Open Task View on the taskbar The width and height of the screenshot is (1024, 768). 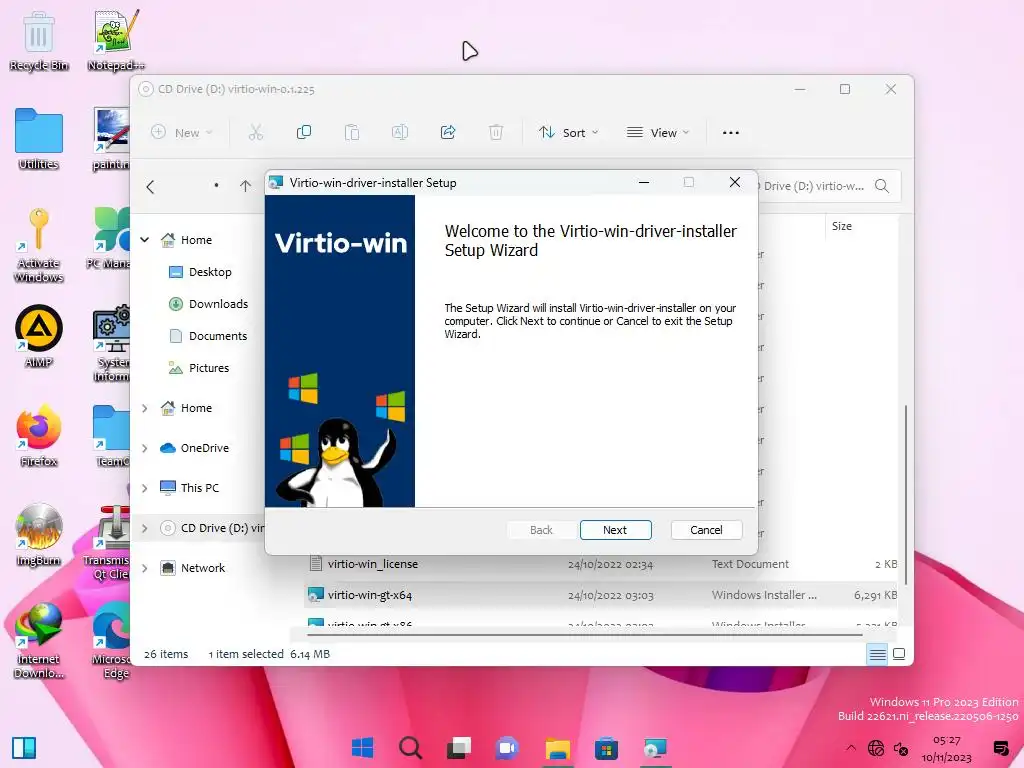click(x=458, y=747)
